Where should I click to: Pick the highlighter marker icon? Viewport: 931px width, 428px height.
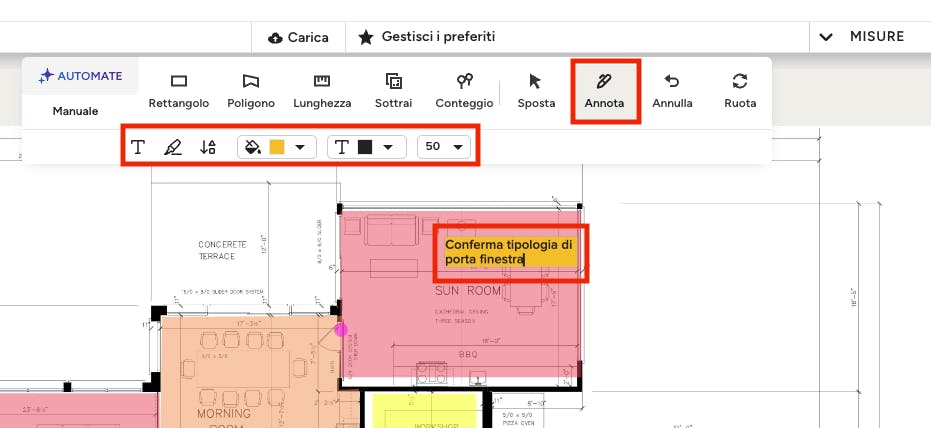173,147
